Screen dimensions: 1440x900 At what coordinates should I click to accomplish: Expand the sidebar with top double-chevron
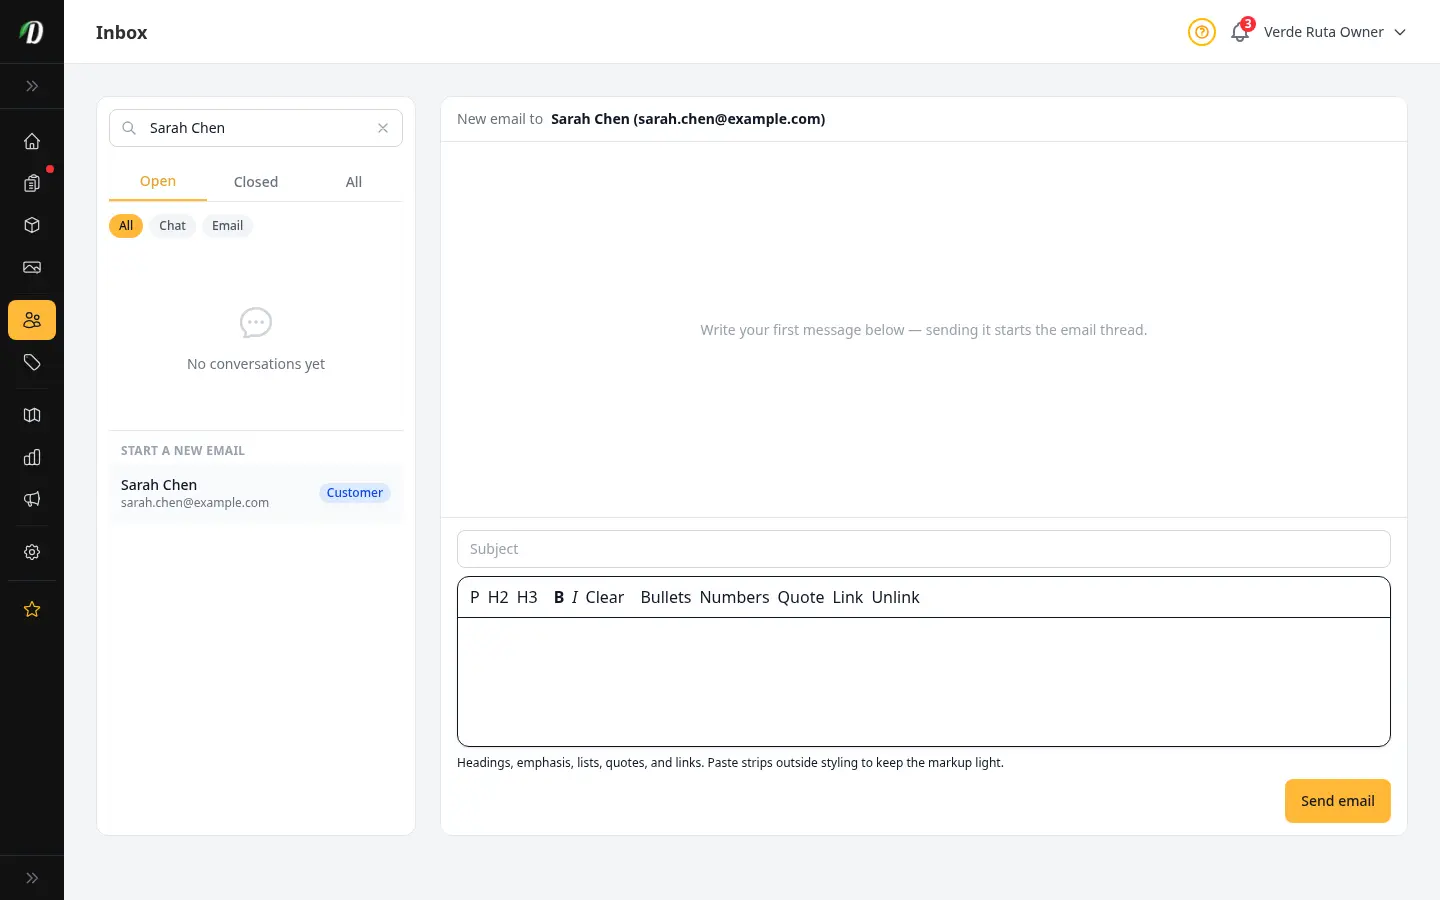[32, 86]
